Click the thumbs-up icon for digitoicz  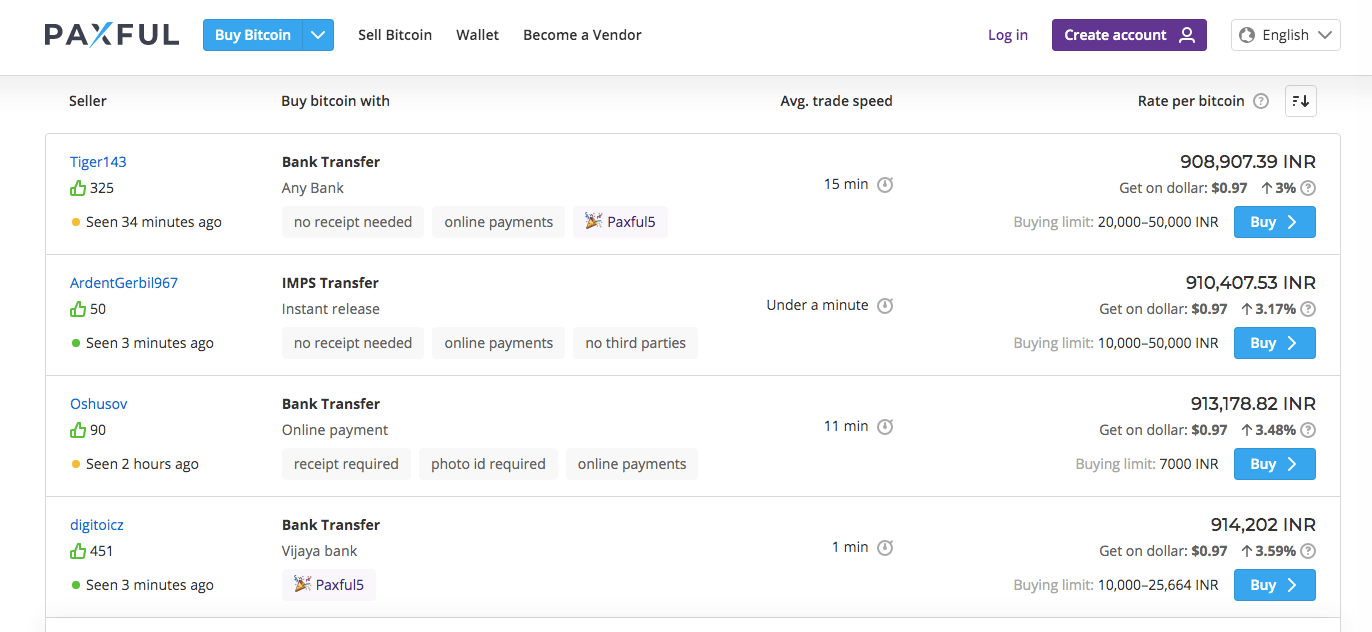[78, 551]
